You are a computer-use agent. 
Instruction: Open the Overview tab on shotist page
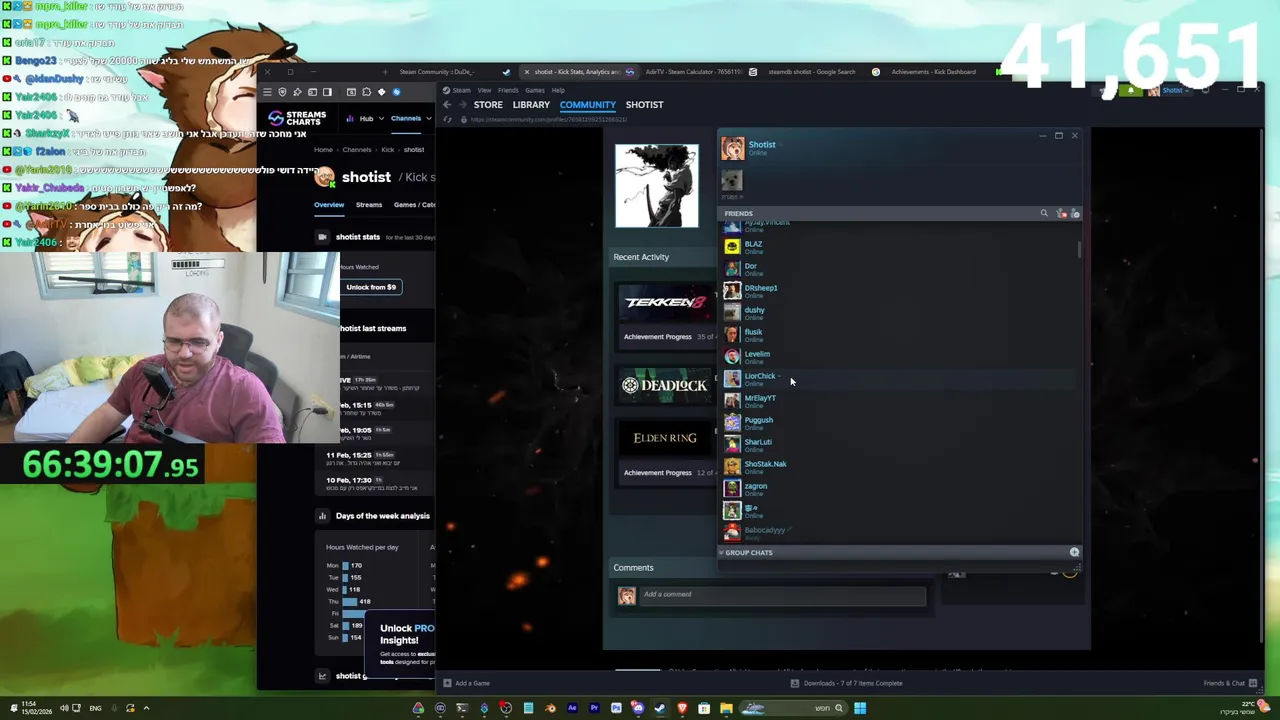[329, 205]
